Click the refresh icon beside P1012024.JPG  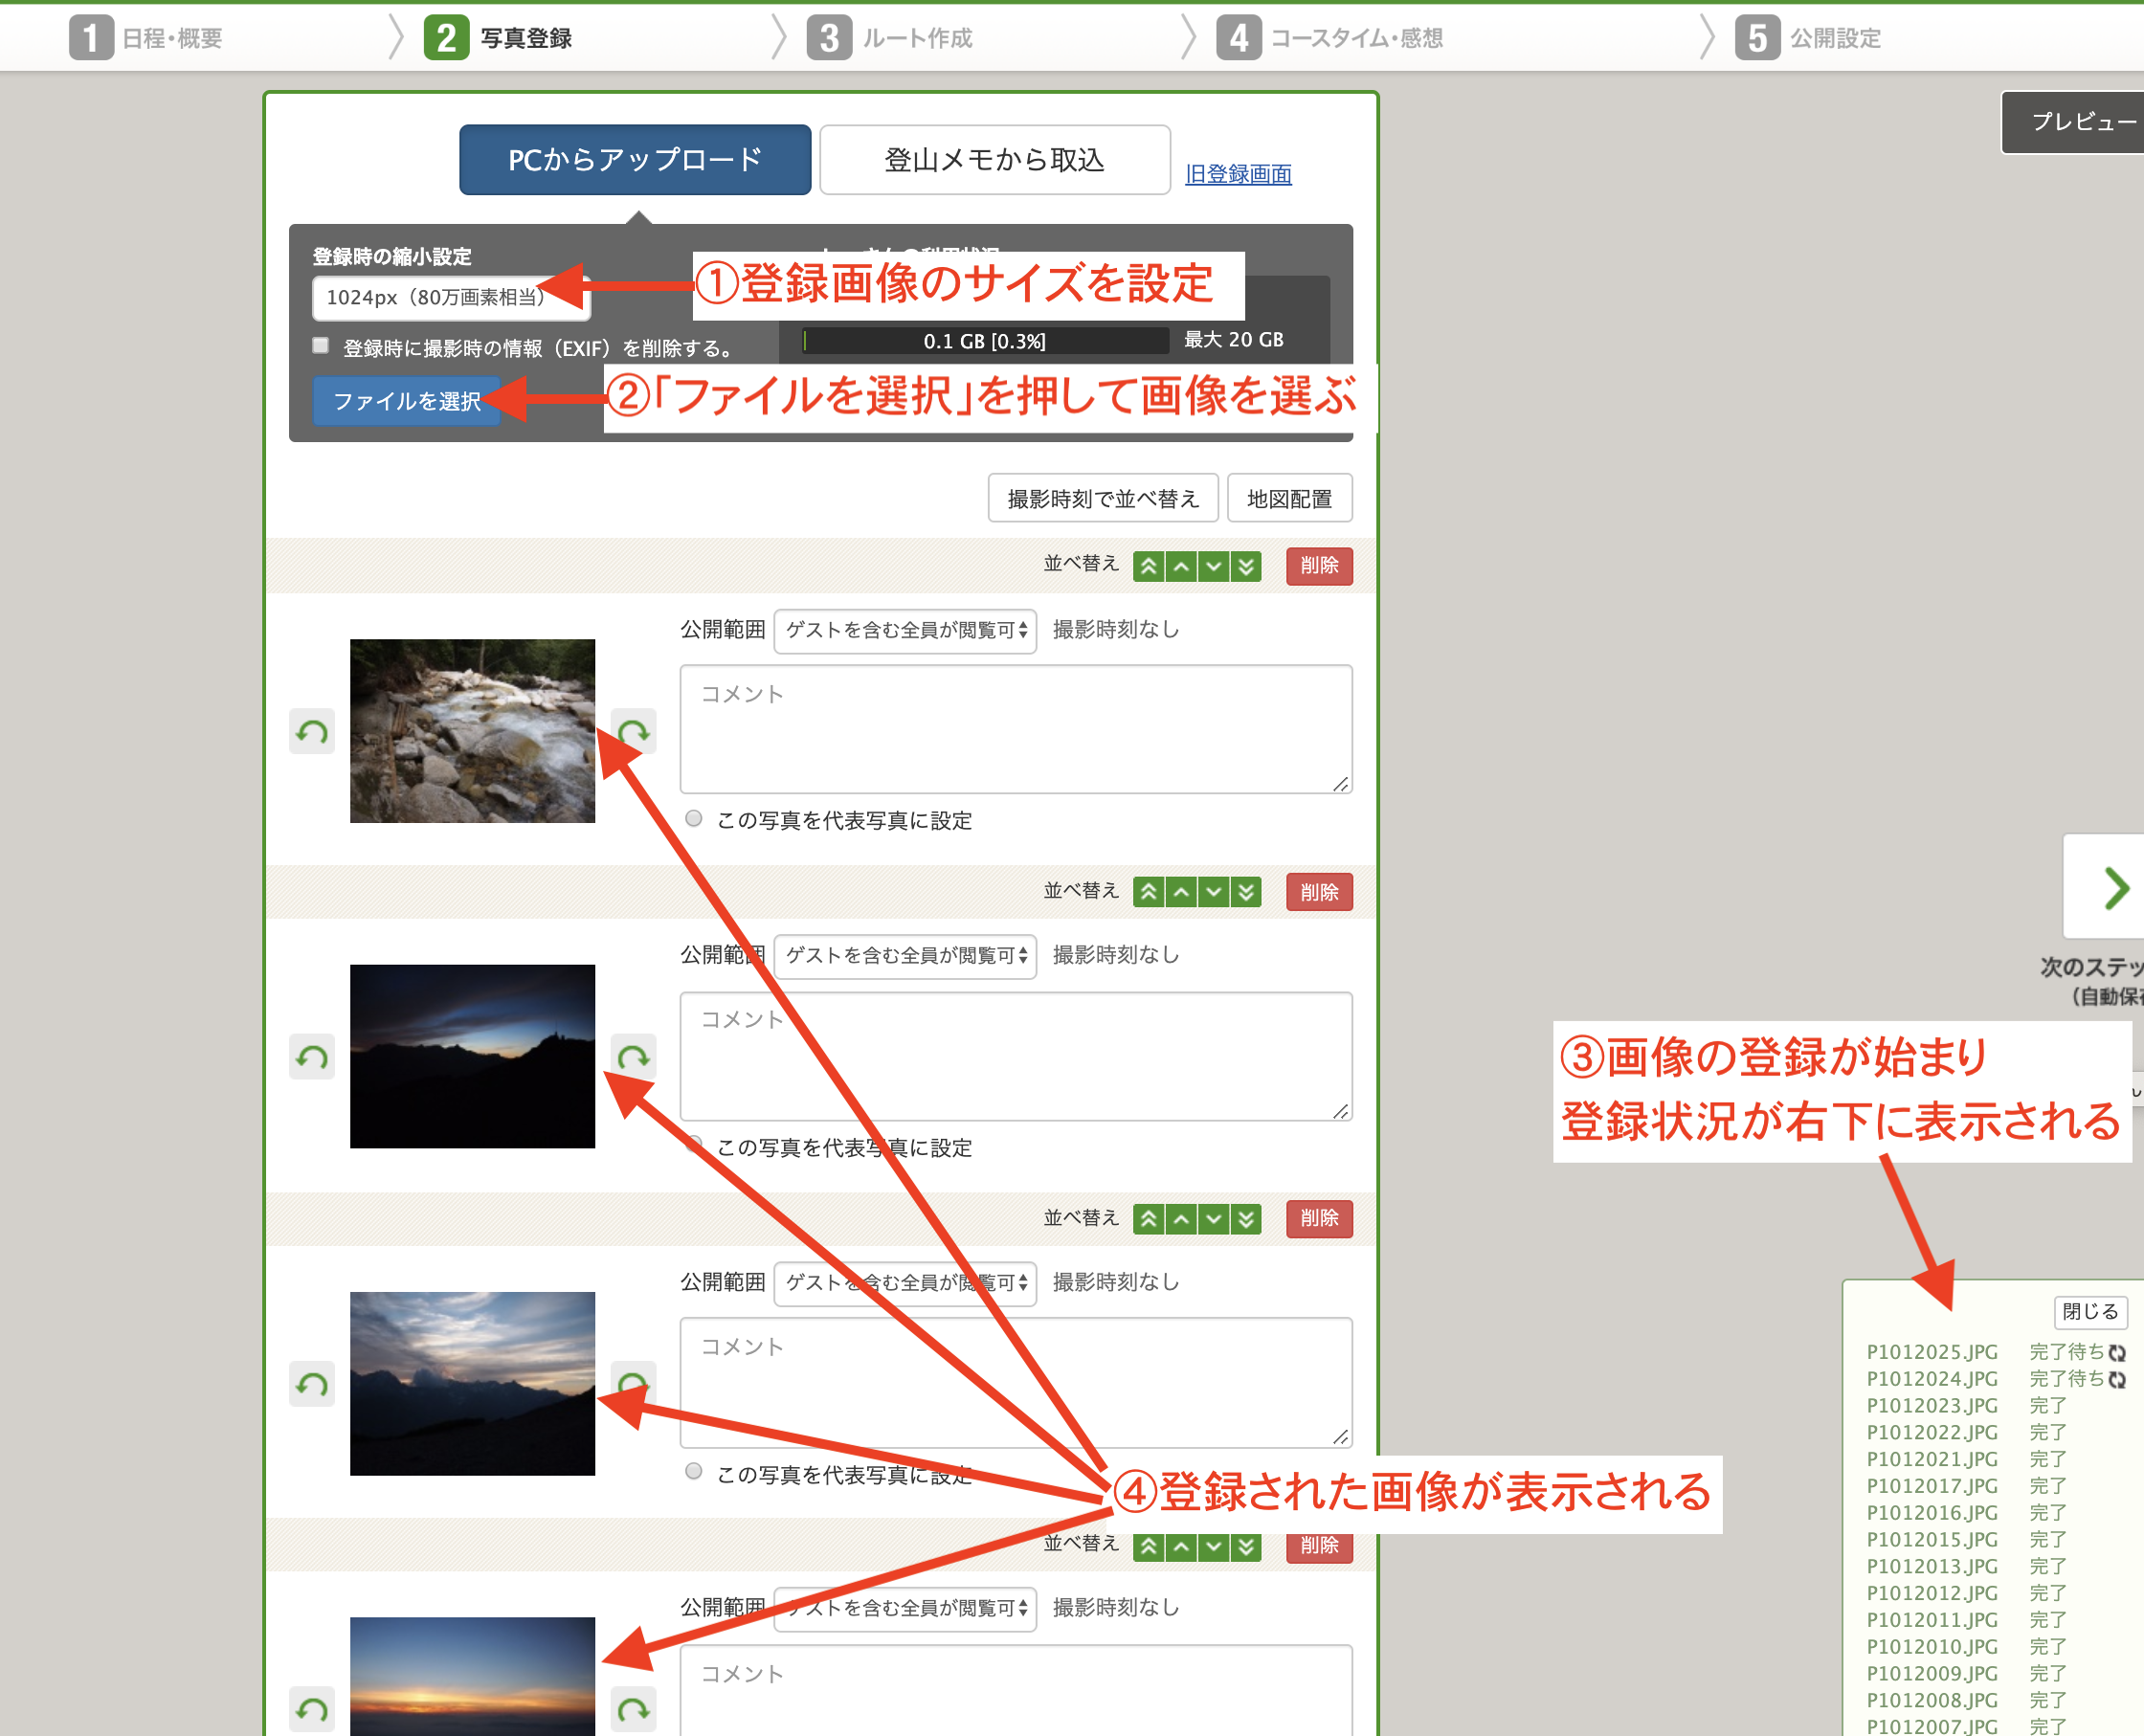pos(2117,1380)
